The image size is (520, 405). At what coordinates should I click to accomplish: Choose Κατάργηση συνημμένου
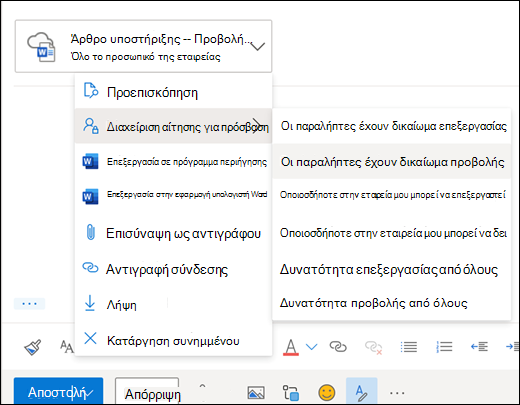coord(173,340)
